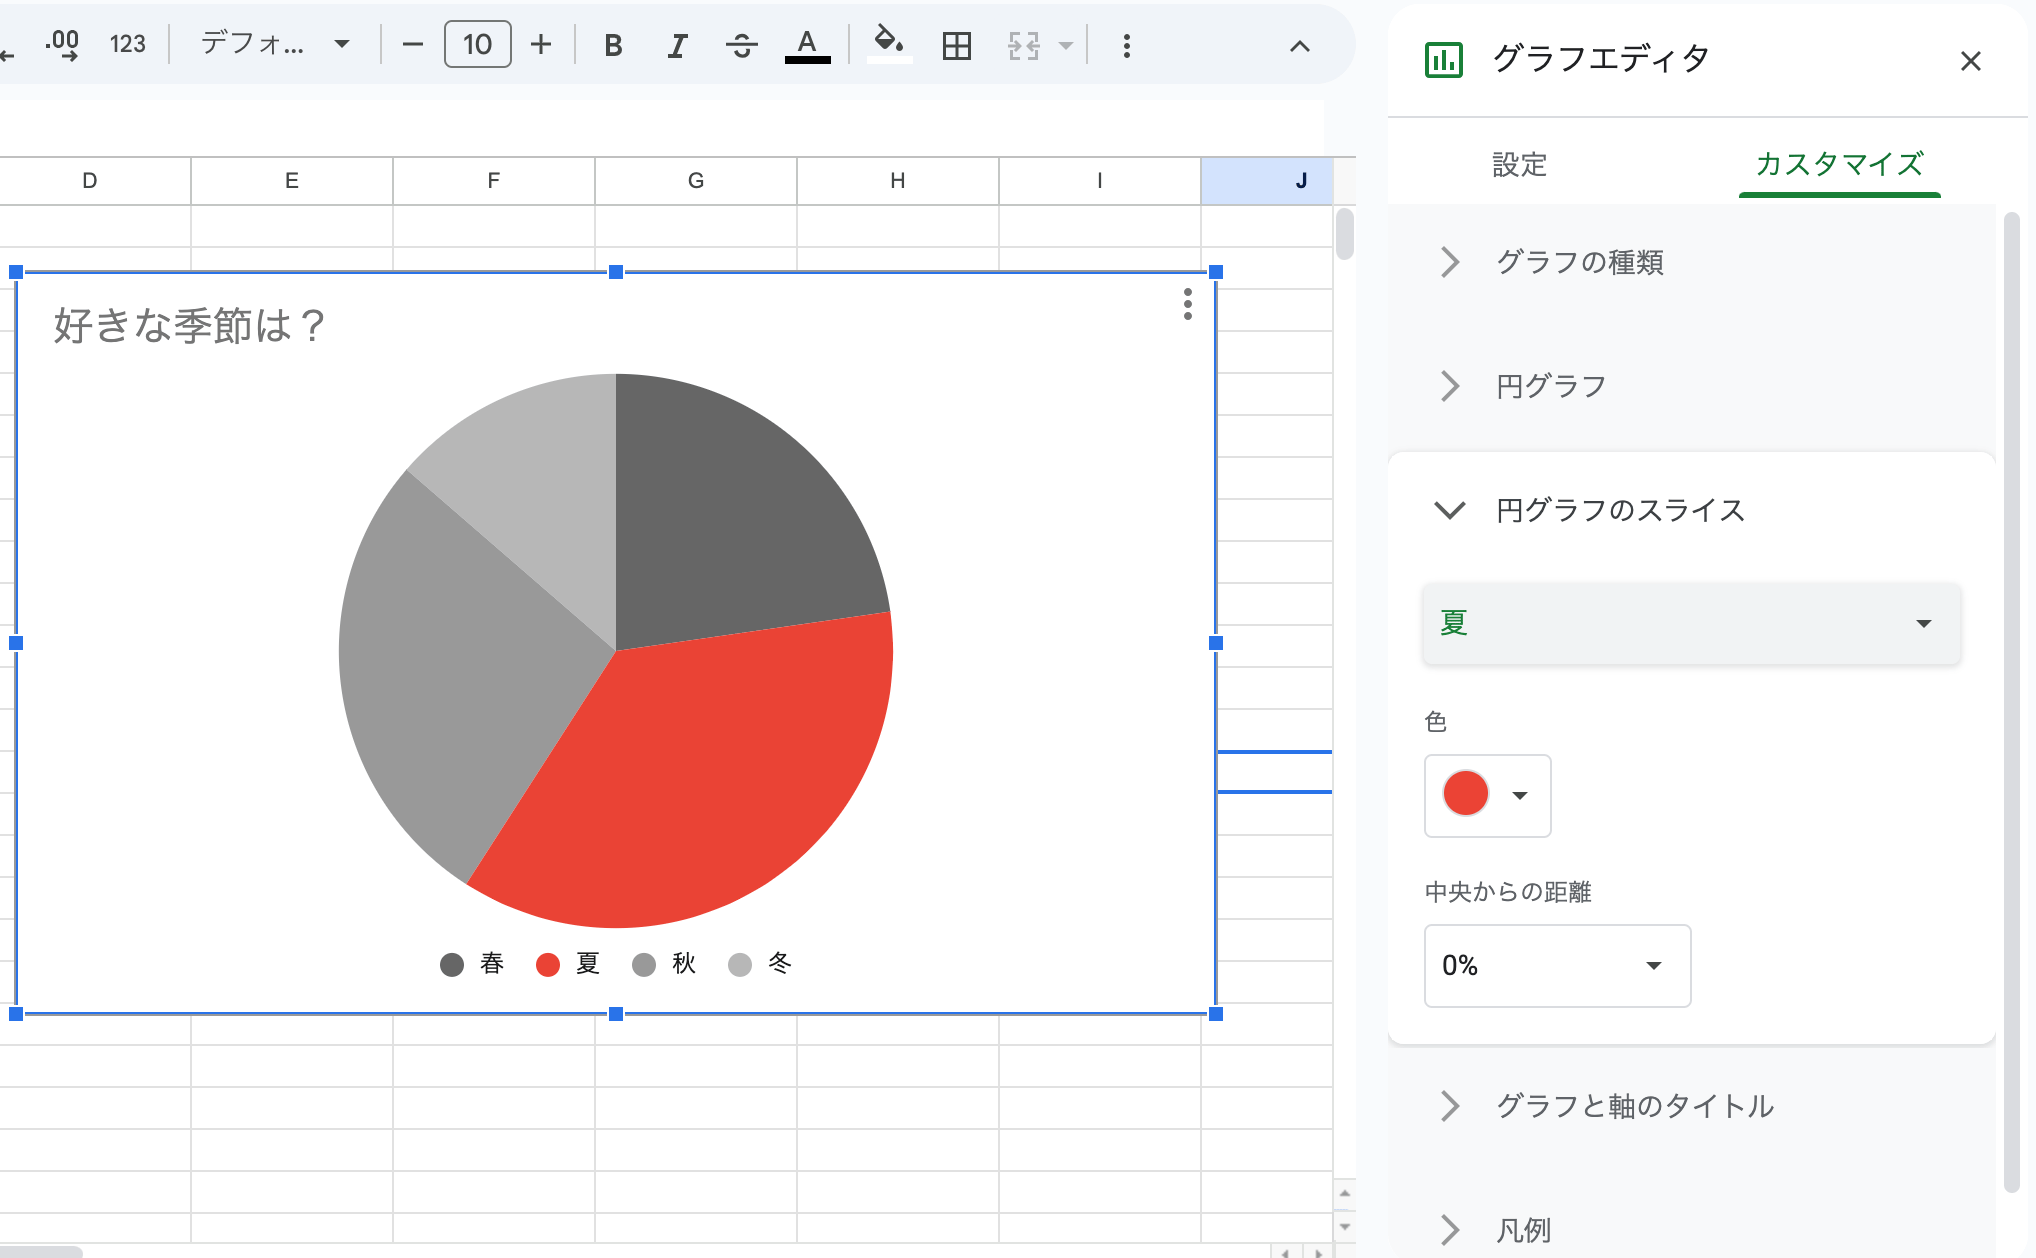This screenshot has width=2036, height=1258.
Task: Decrease the font size
Action: coord(412,45)
